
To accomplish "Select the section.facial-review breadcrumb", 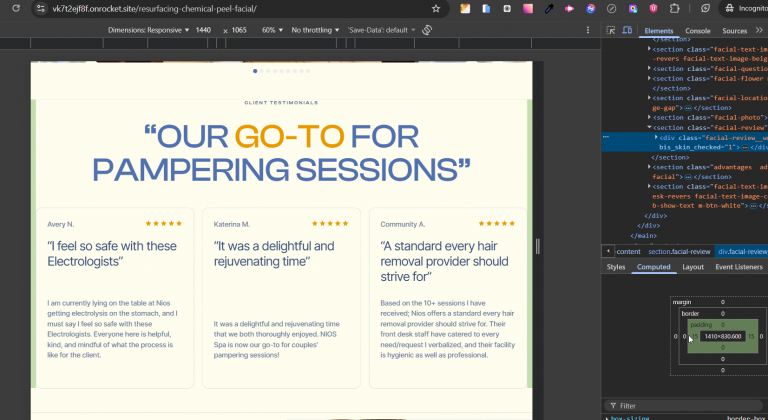I will [679, 251].
